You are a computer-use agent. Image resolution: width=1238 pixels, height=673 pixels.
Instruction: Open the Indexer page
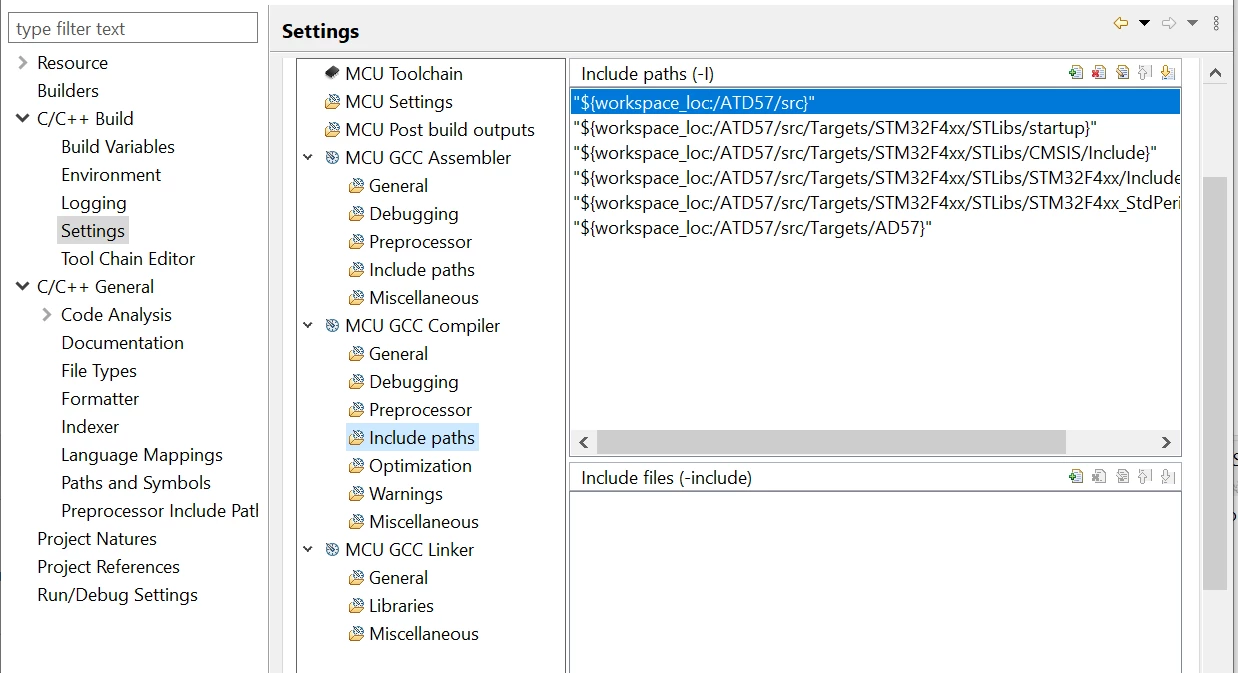point(90,426)
